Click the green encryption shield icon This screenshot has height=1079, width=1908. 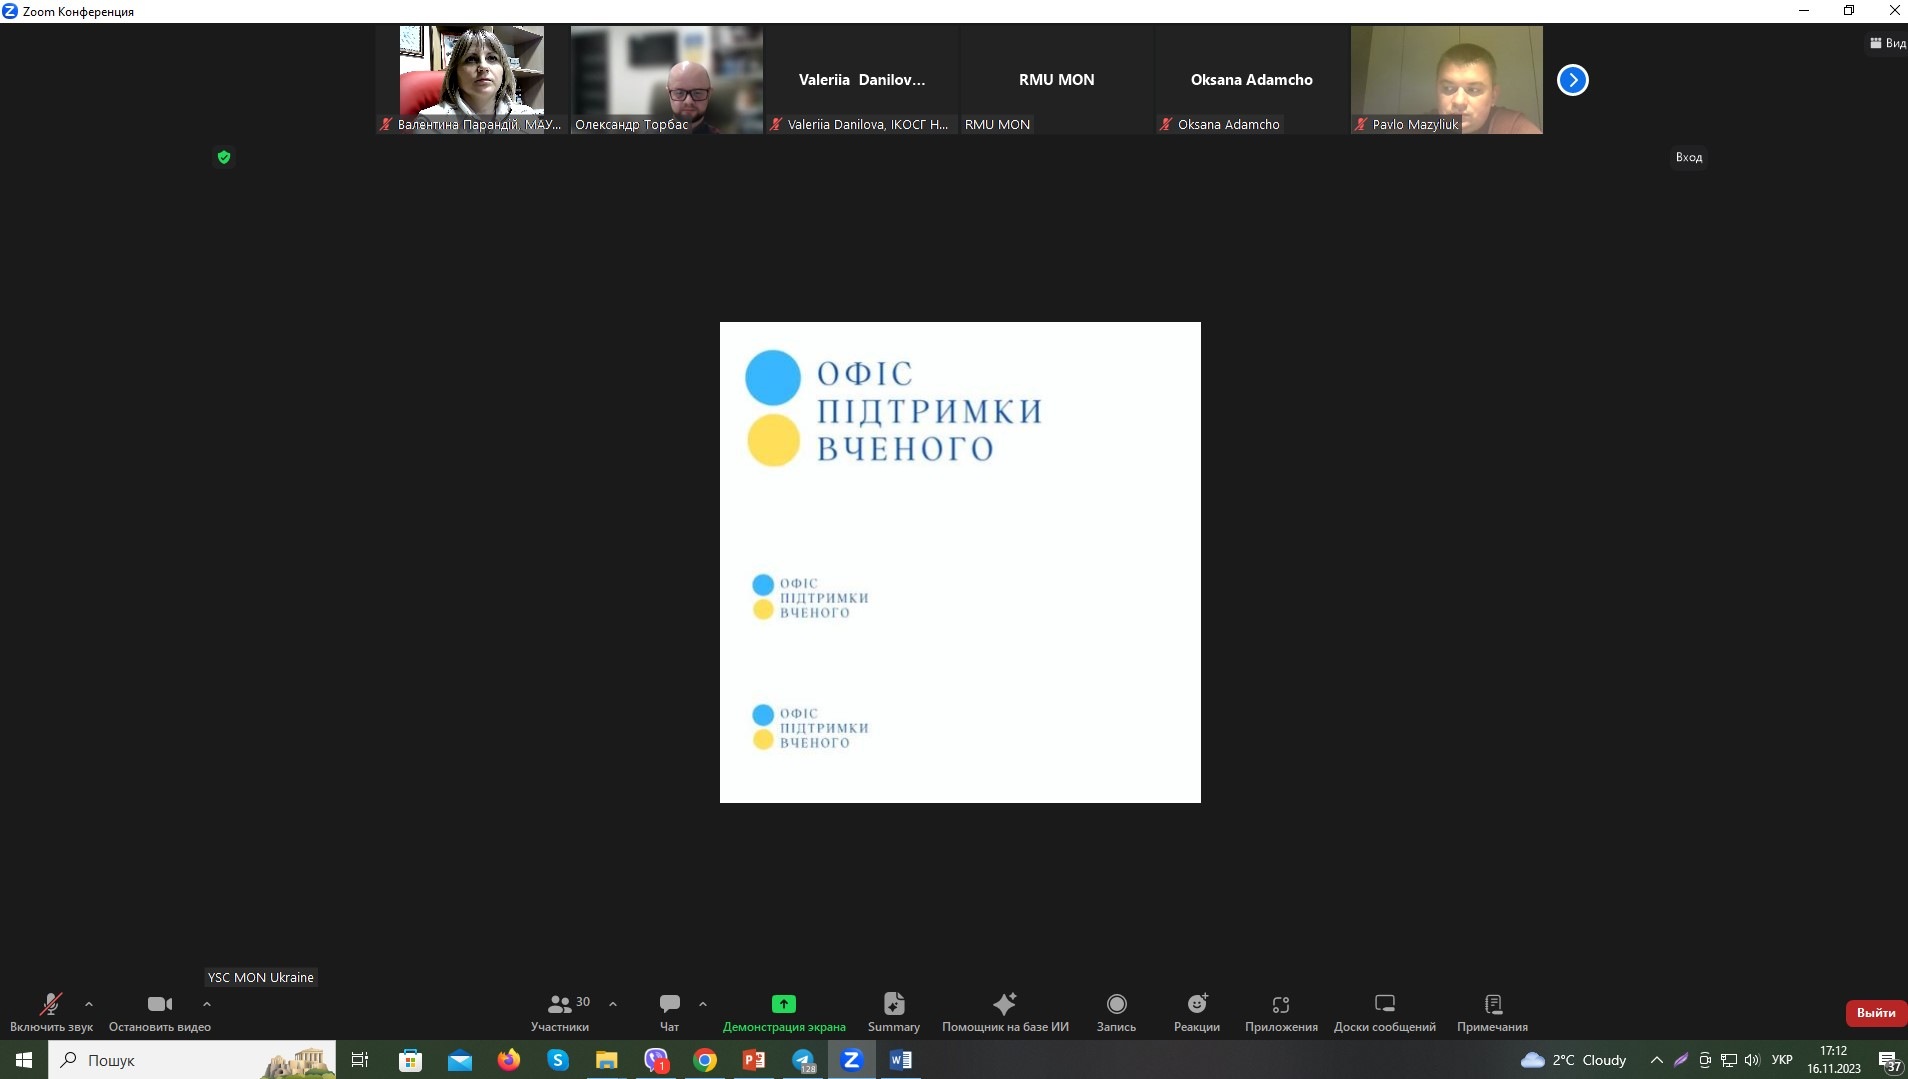(224, 157)
